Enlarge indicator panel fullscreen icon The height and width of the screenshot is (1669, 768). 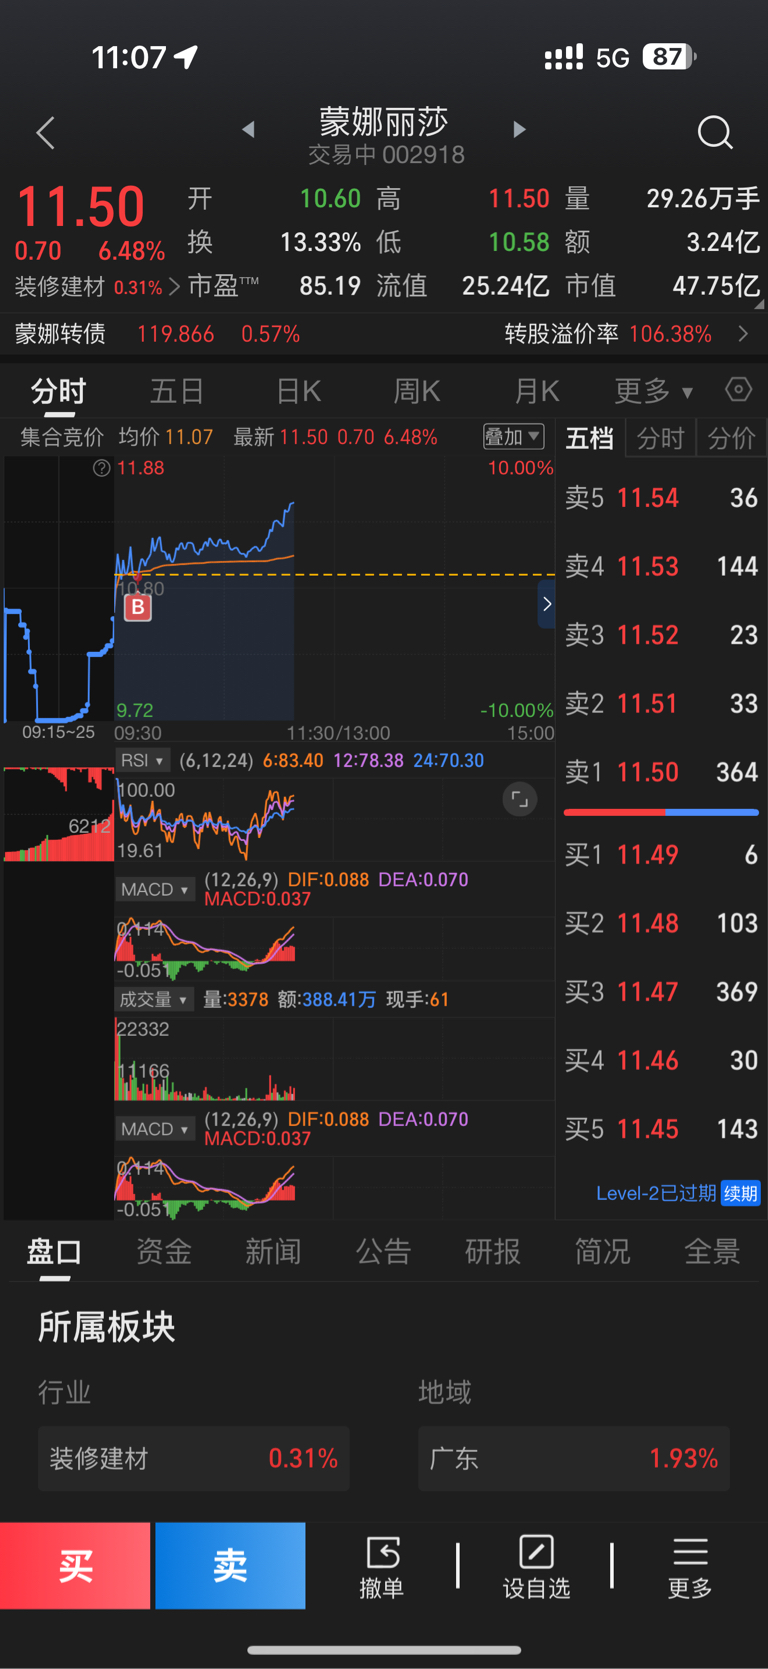[519, 799]
